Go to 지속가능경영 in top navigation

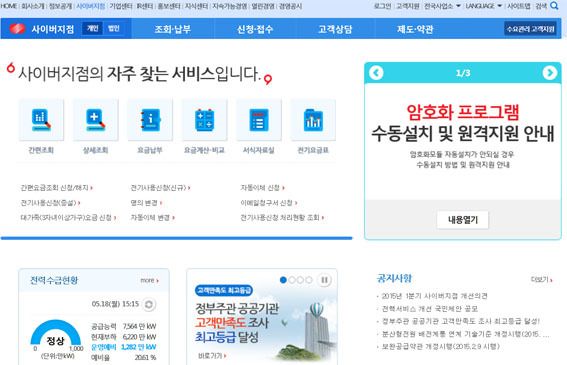click(230, 6)
